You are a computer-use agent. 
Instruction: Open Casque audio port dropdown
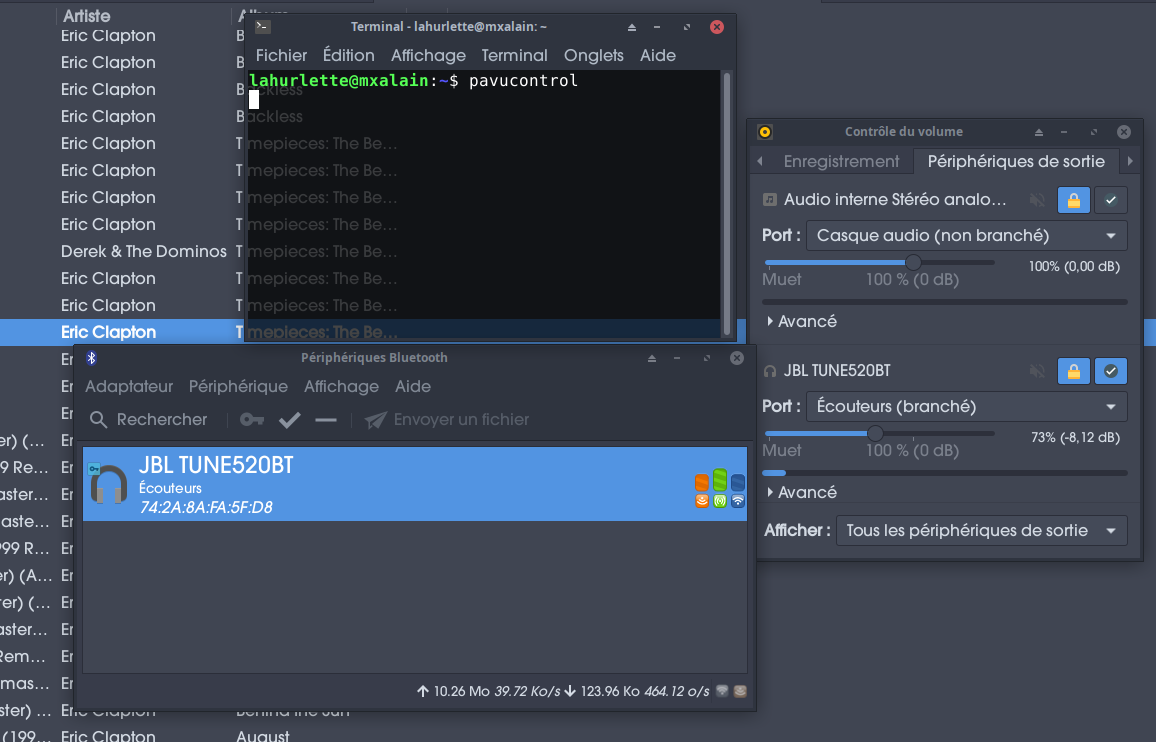[x=967, y=236]
